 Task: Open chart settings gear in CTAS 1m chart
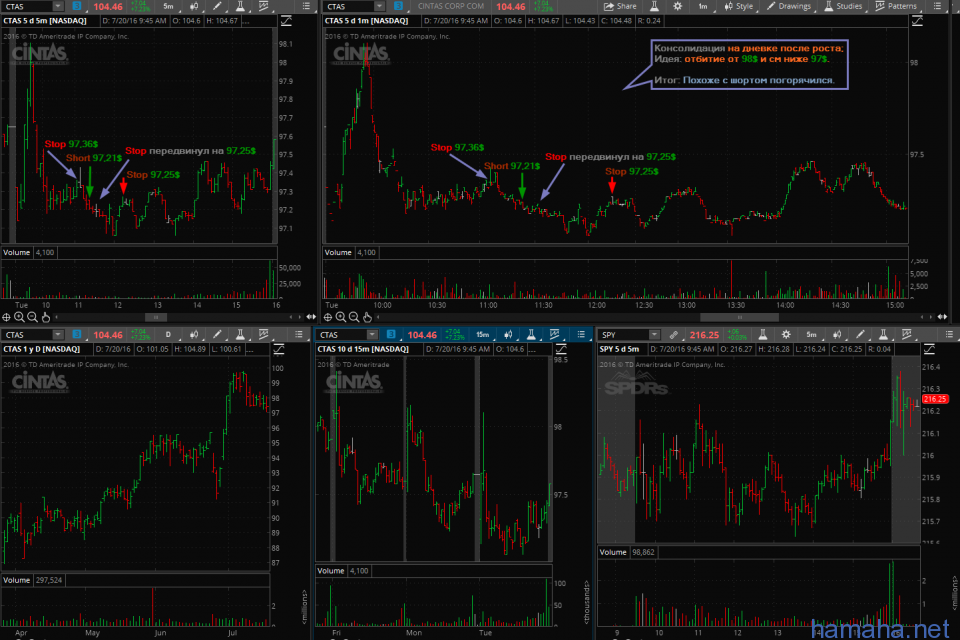pyautogui.click(x=677, y=7)
